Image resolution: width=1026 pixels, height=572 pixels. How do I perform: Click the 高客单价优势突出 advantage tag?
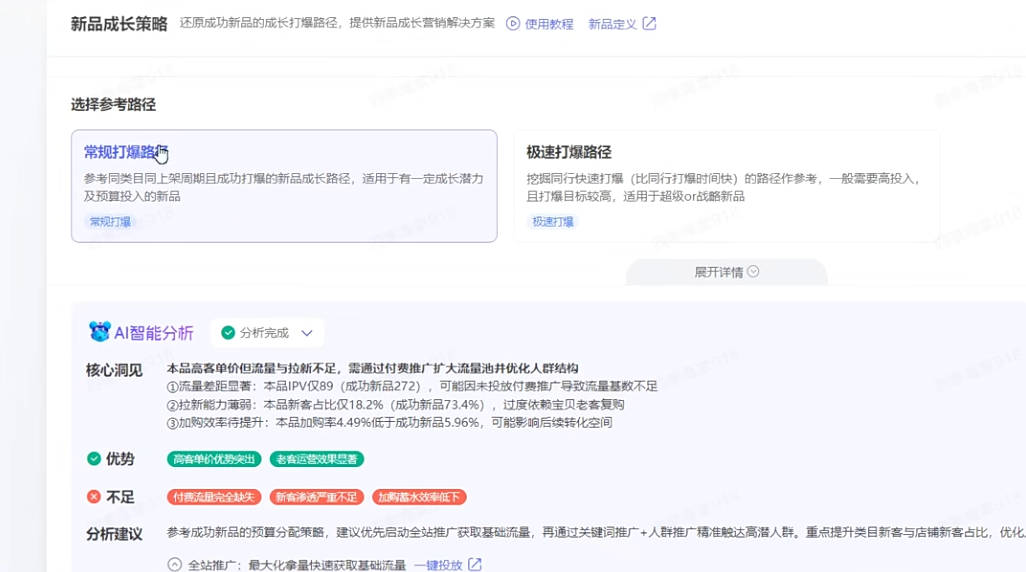214,459
